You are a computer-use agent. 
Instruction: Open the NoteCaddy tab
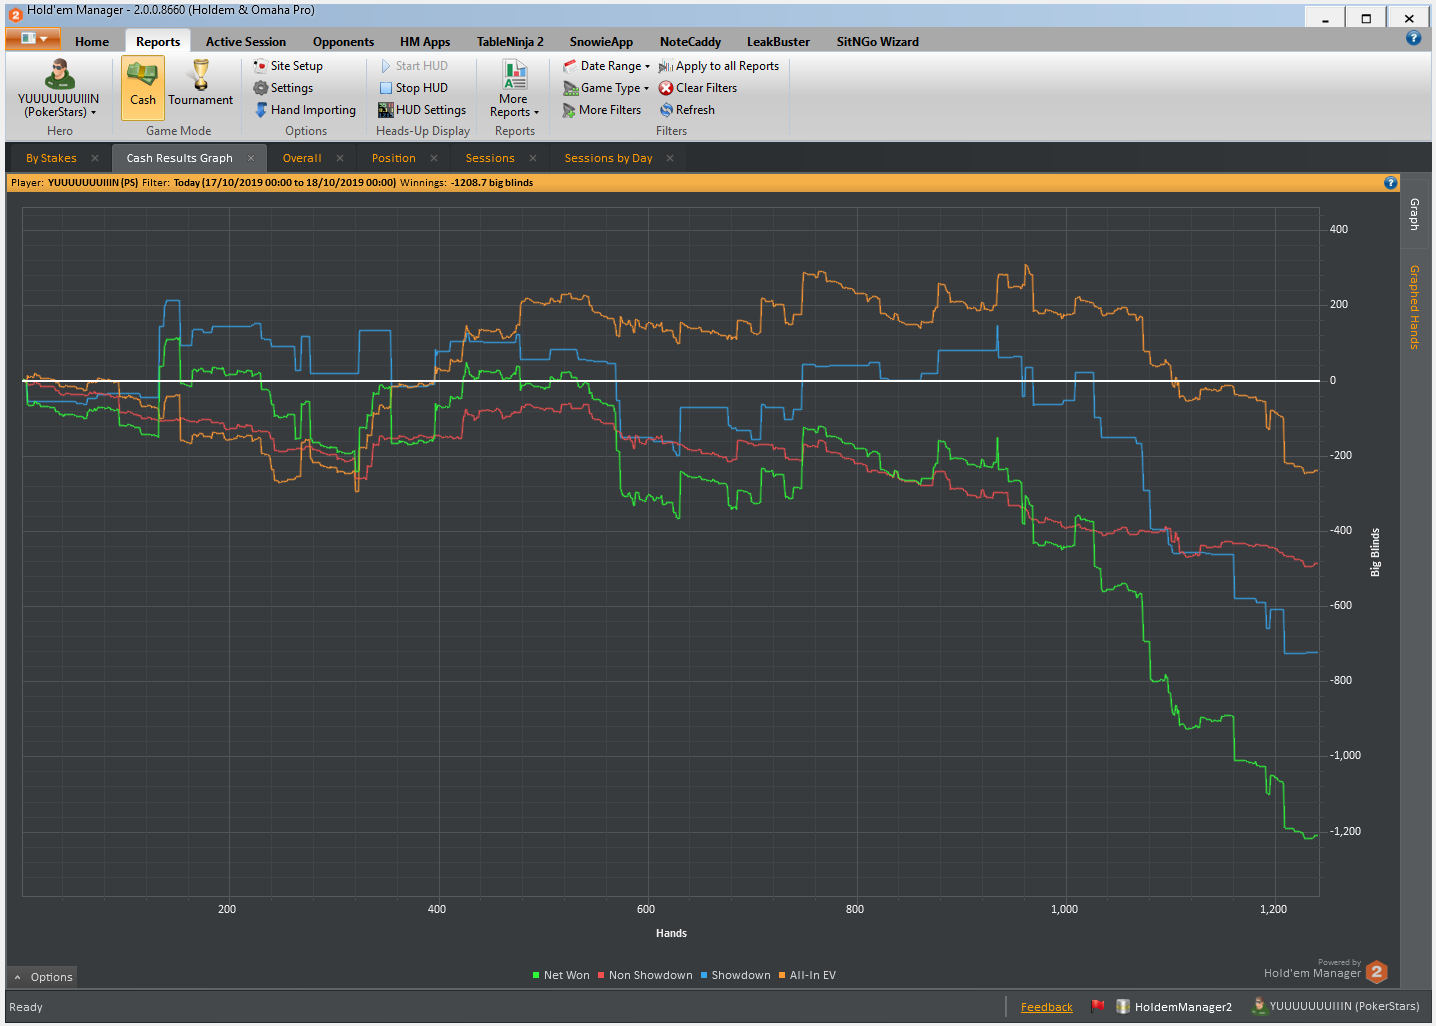[690, 42]
